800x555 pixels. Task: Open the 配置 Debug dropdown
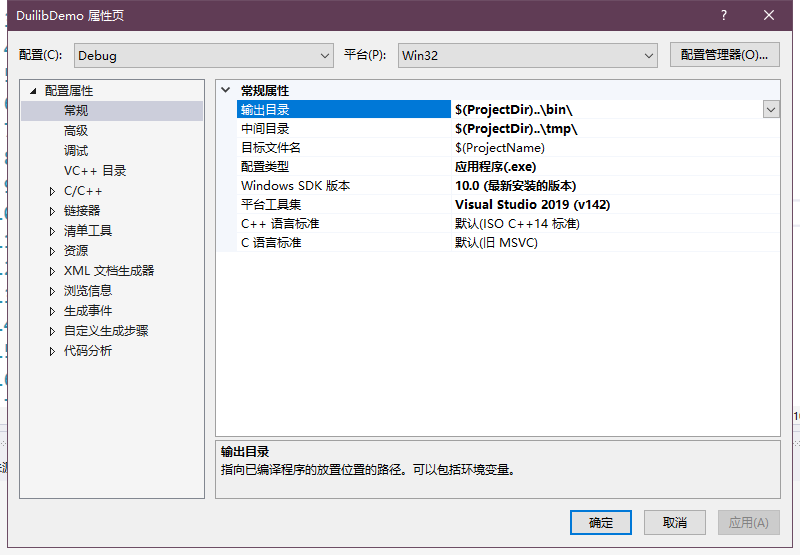[203, 55]
